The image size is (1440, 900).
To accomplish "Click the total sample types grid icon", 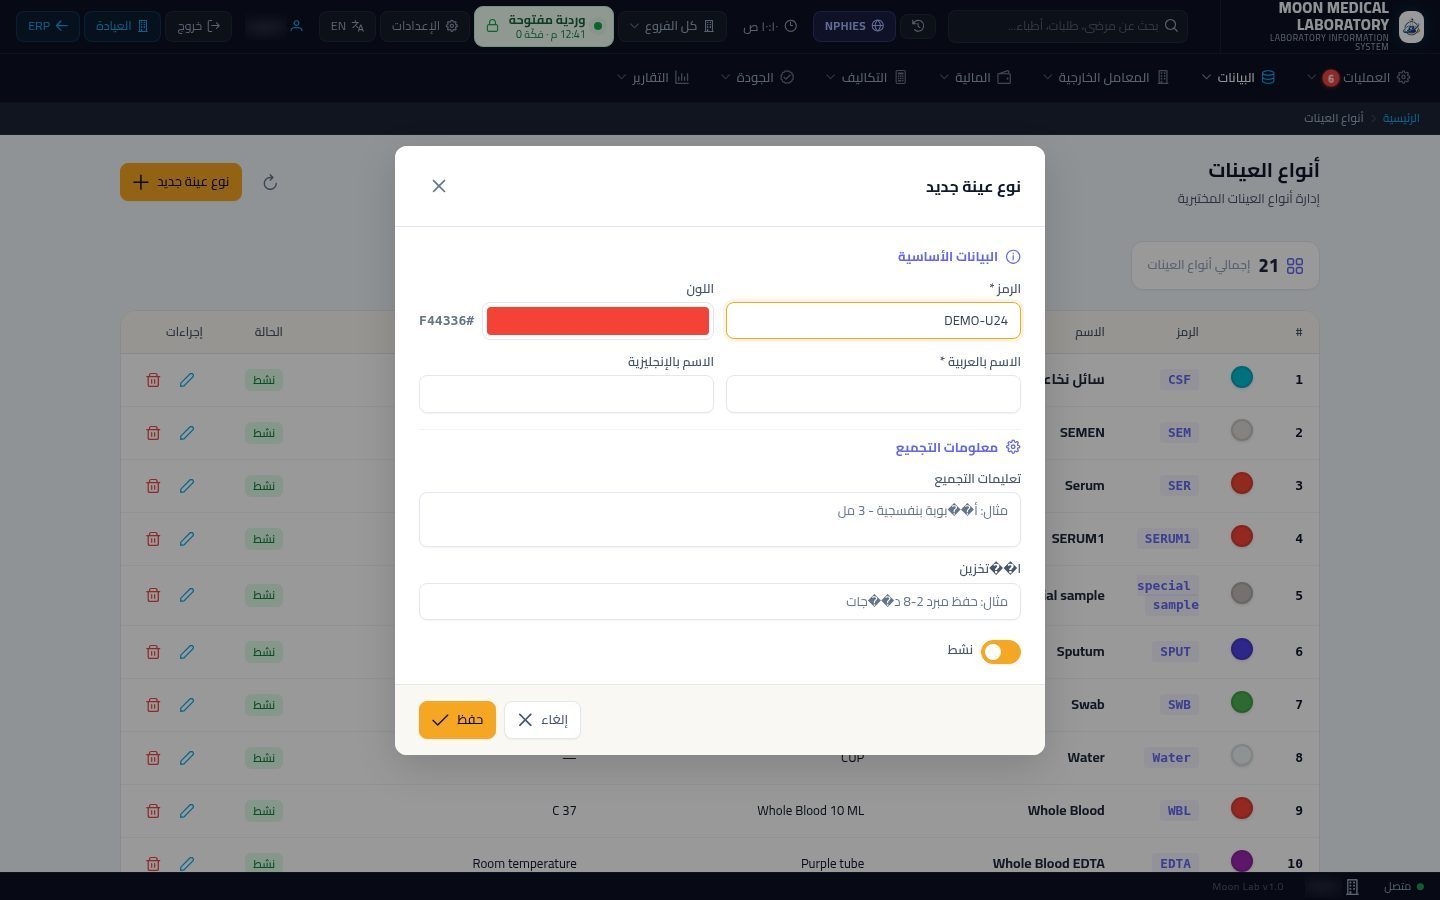I will click(1295, 266).
